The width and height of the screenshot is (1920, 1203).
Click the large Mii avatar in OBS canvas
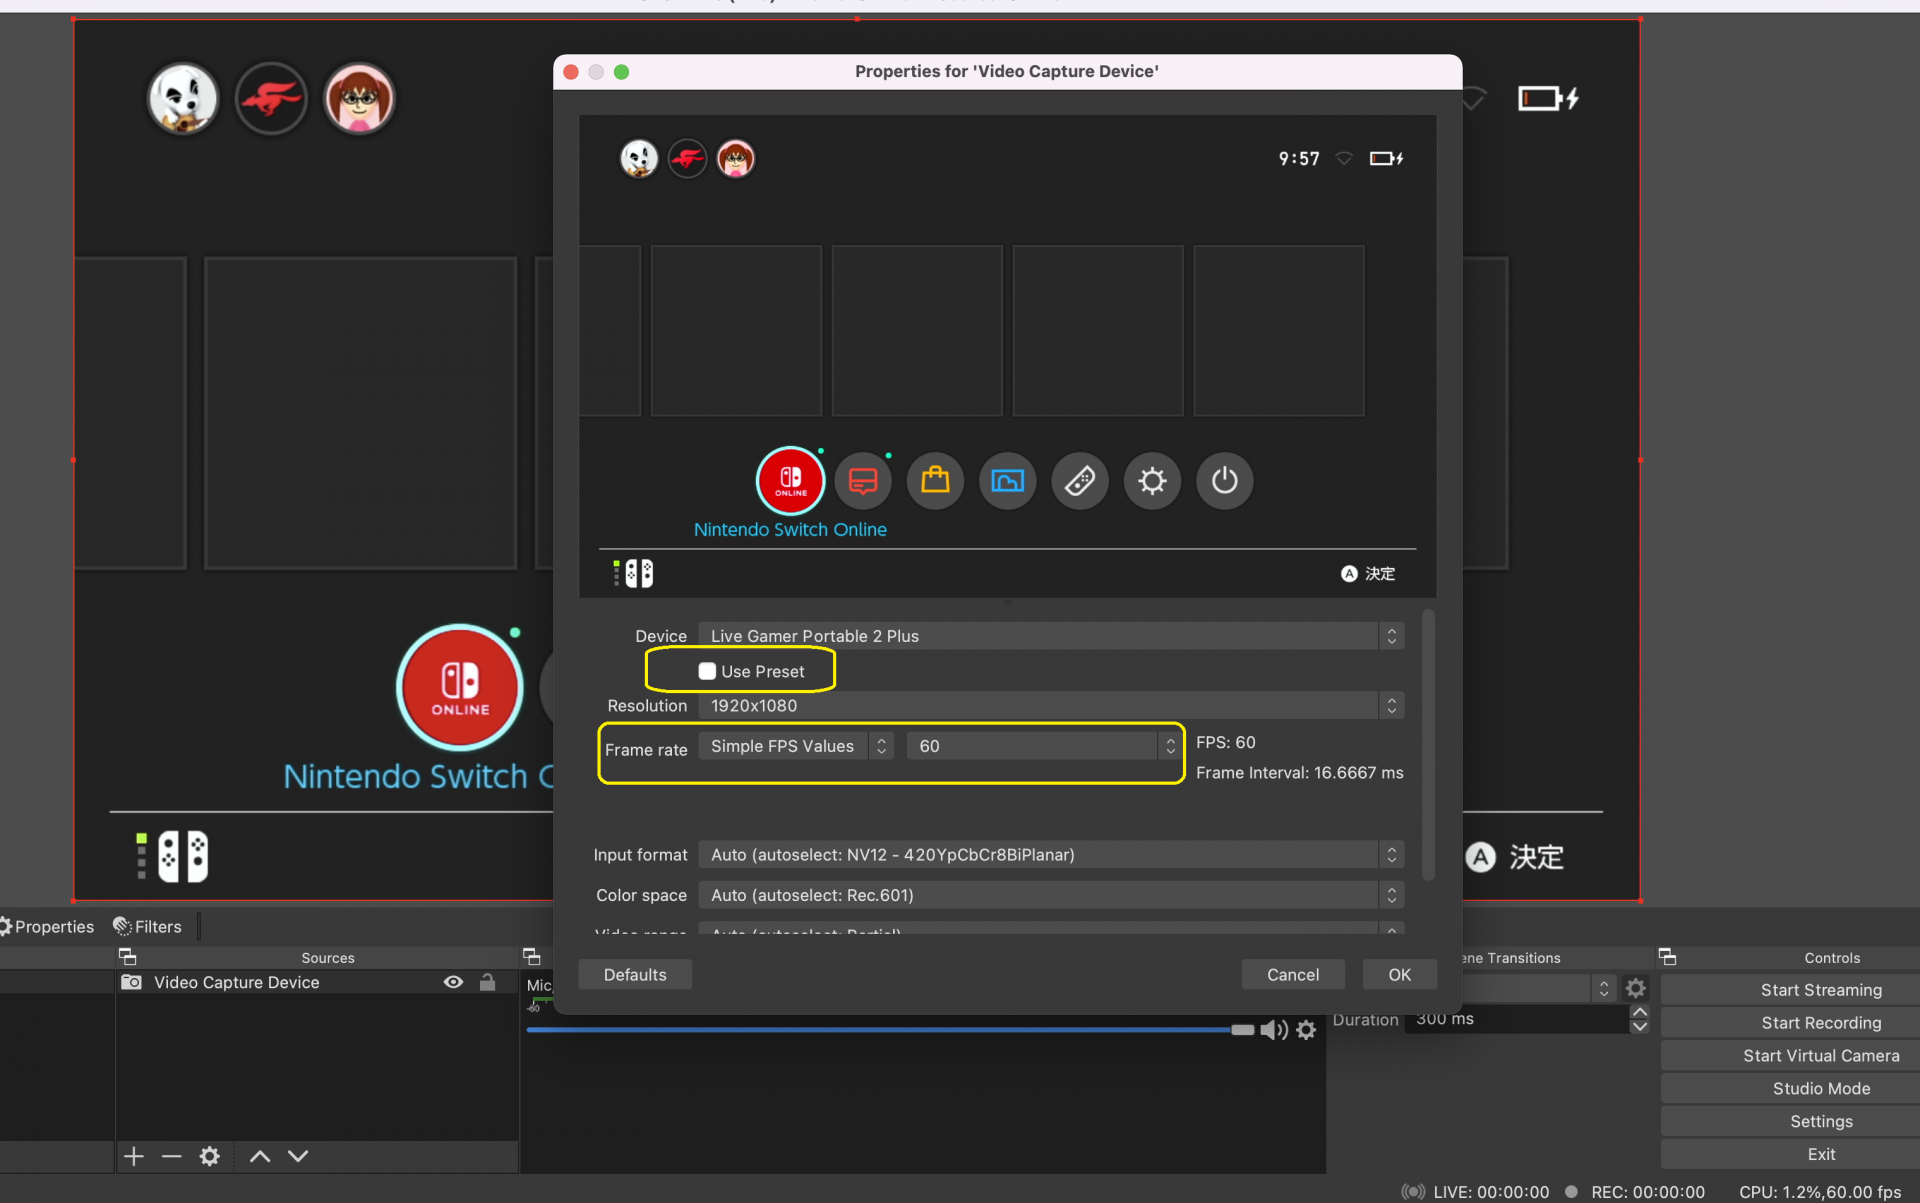[x=359, y=98]
